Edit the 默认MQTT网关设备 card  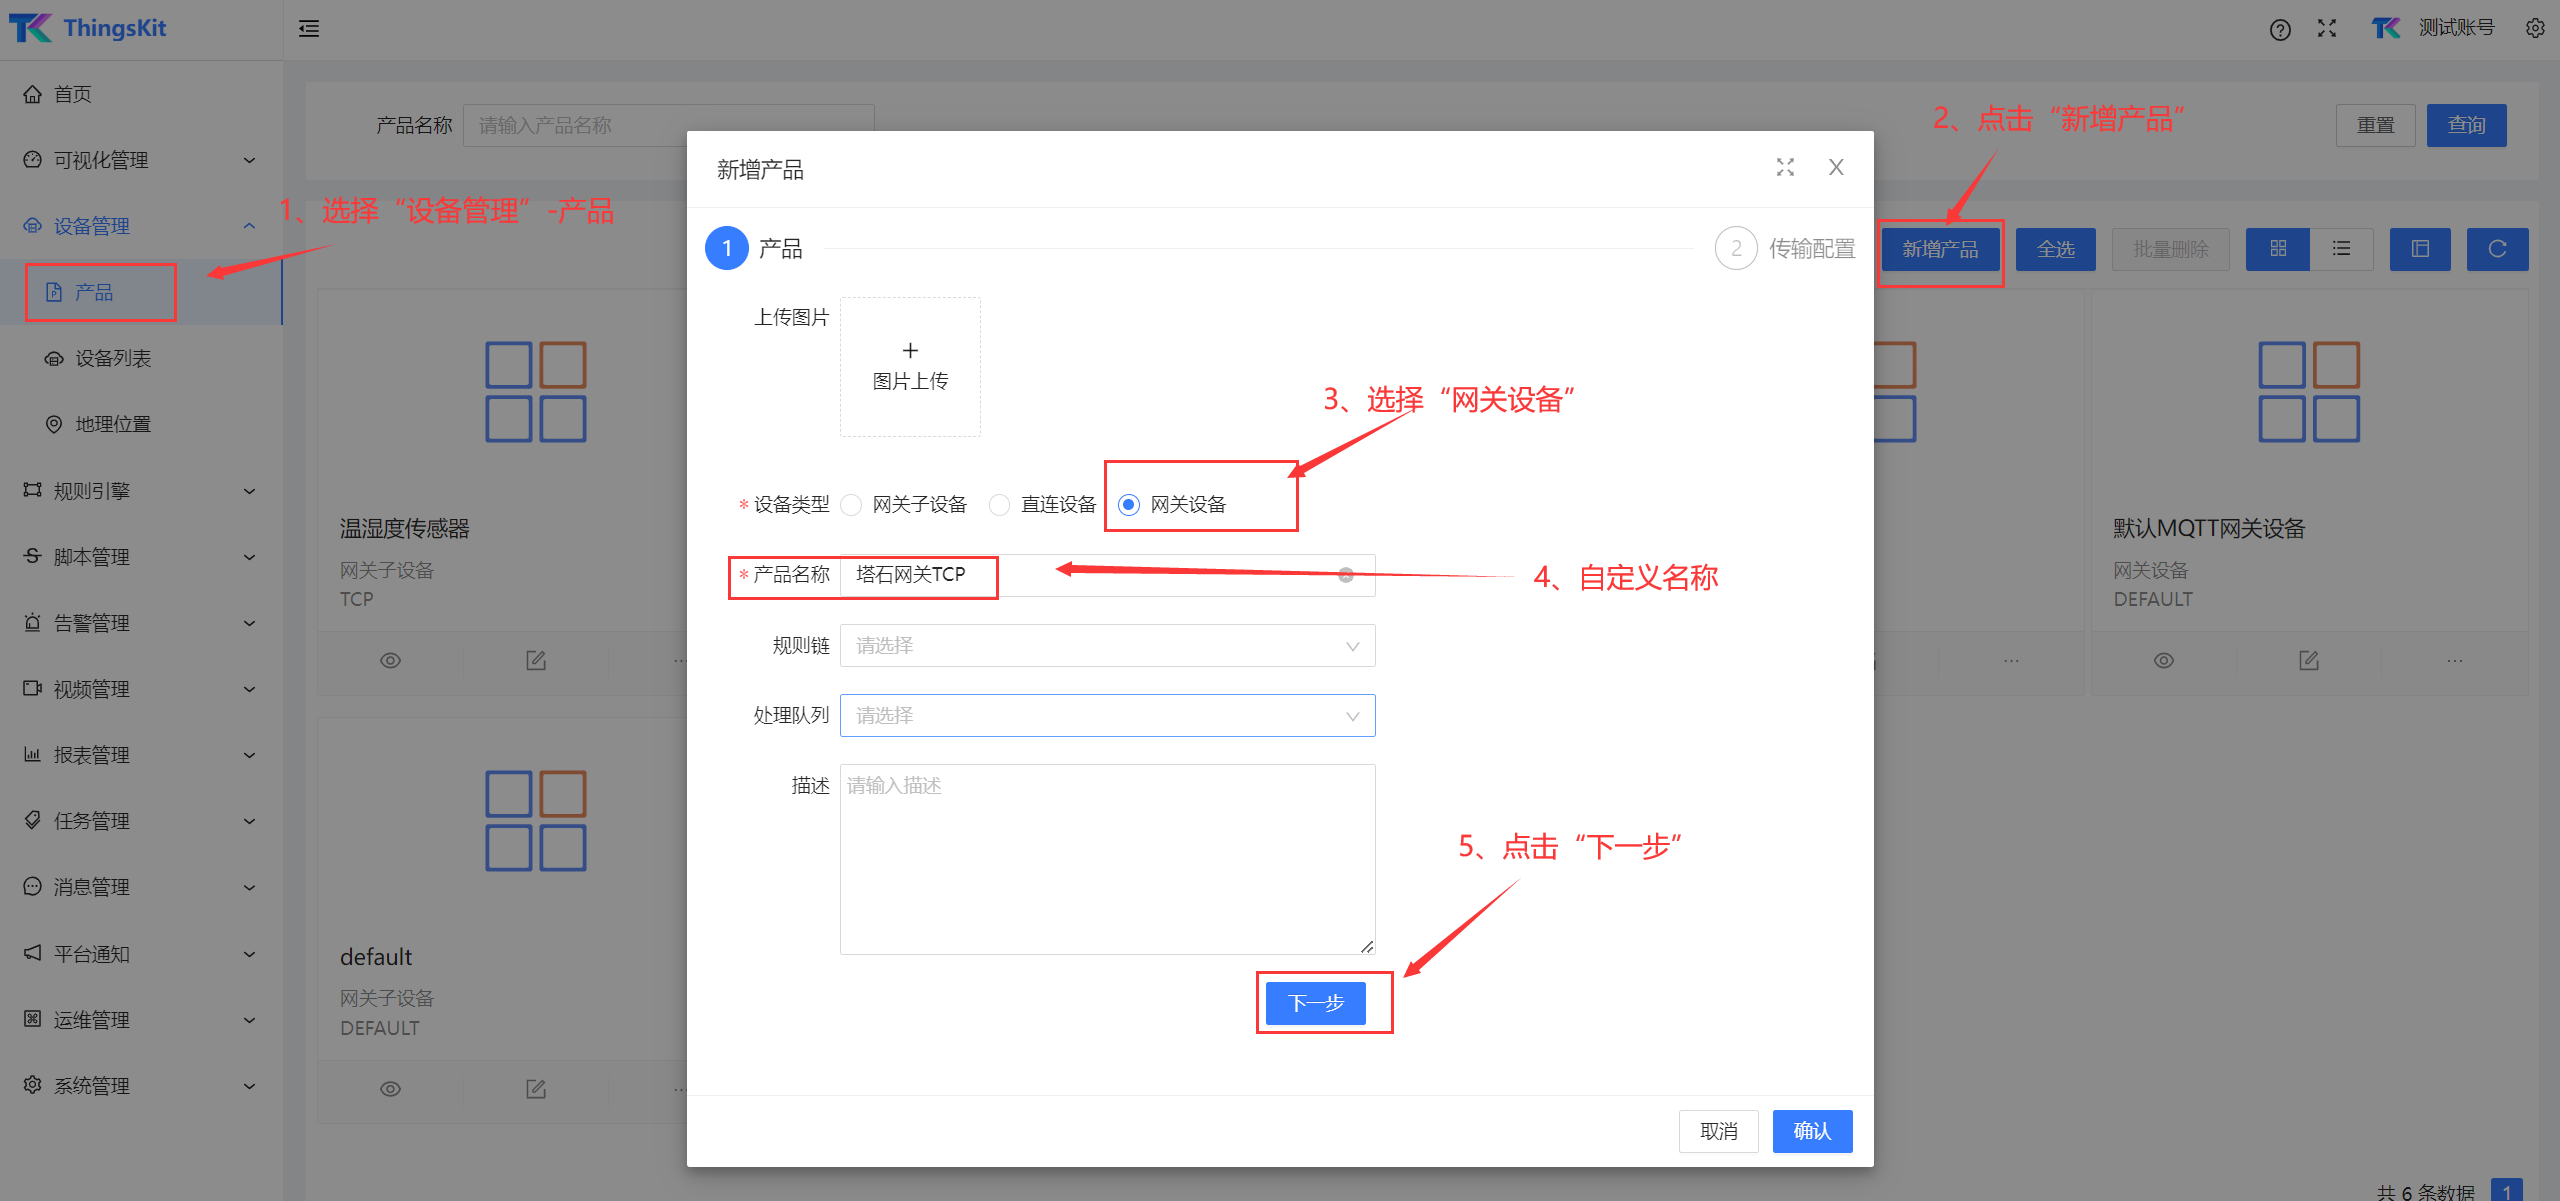2309,660
